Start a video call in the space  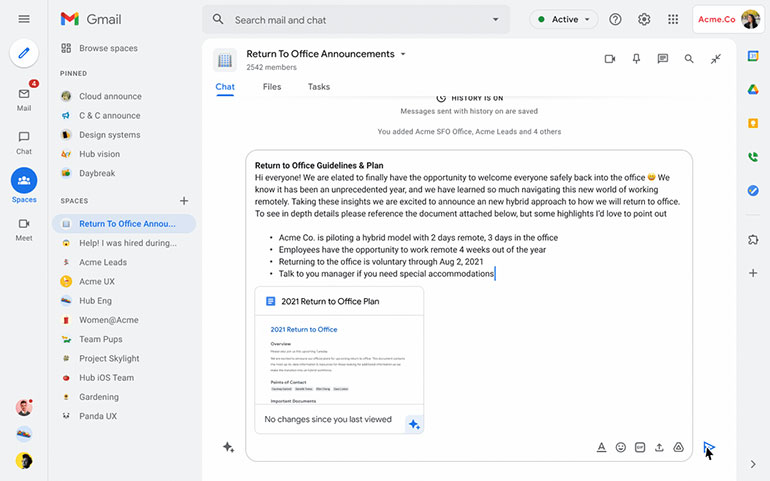point(610,59)
